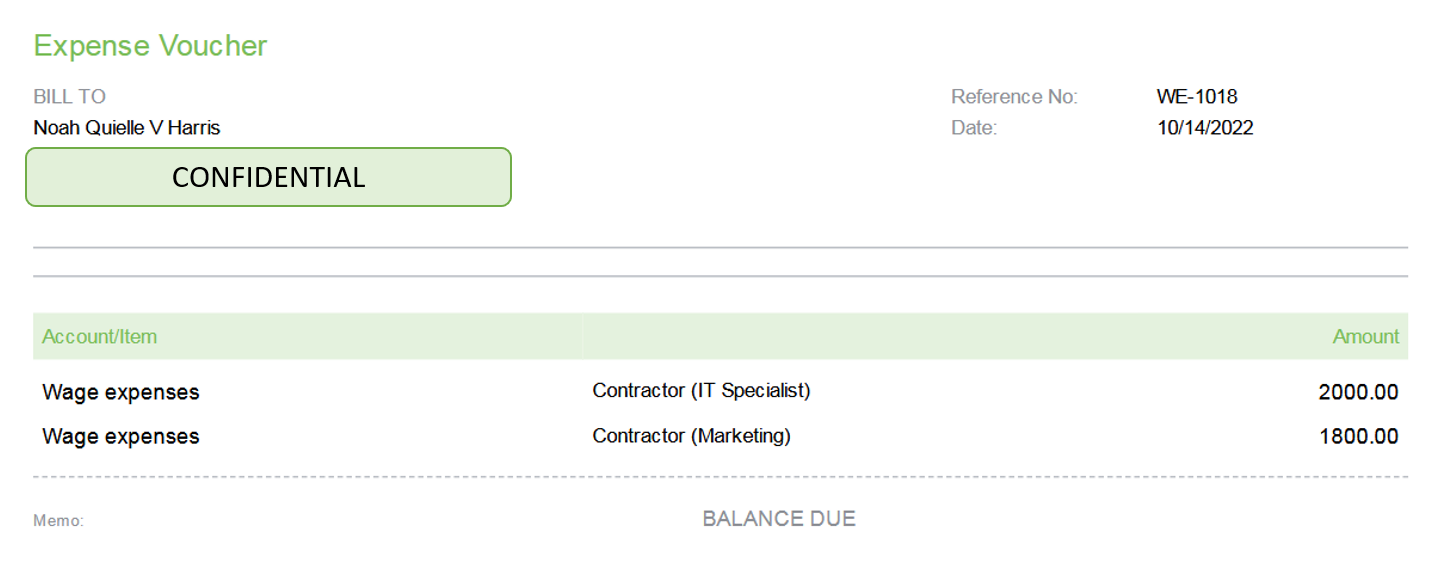This screenshot has height=563, width=1431.
Task: Click the Contractor (IT Specialist) description
Action: [x=701, y=391]
